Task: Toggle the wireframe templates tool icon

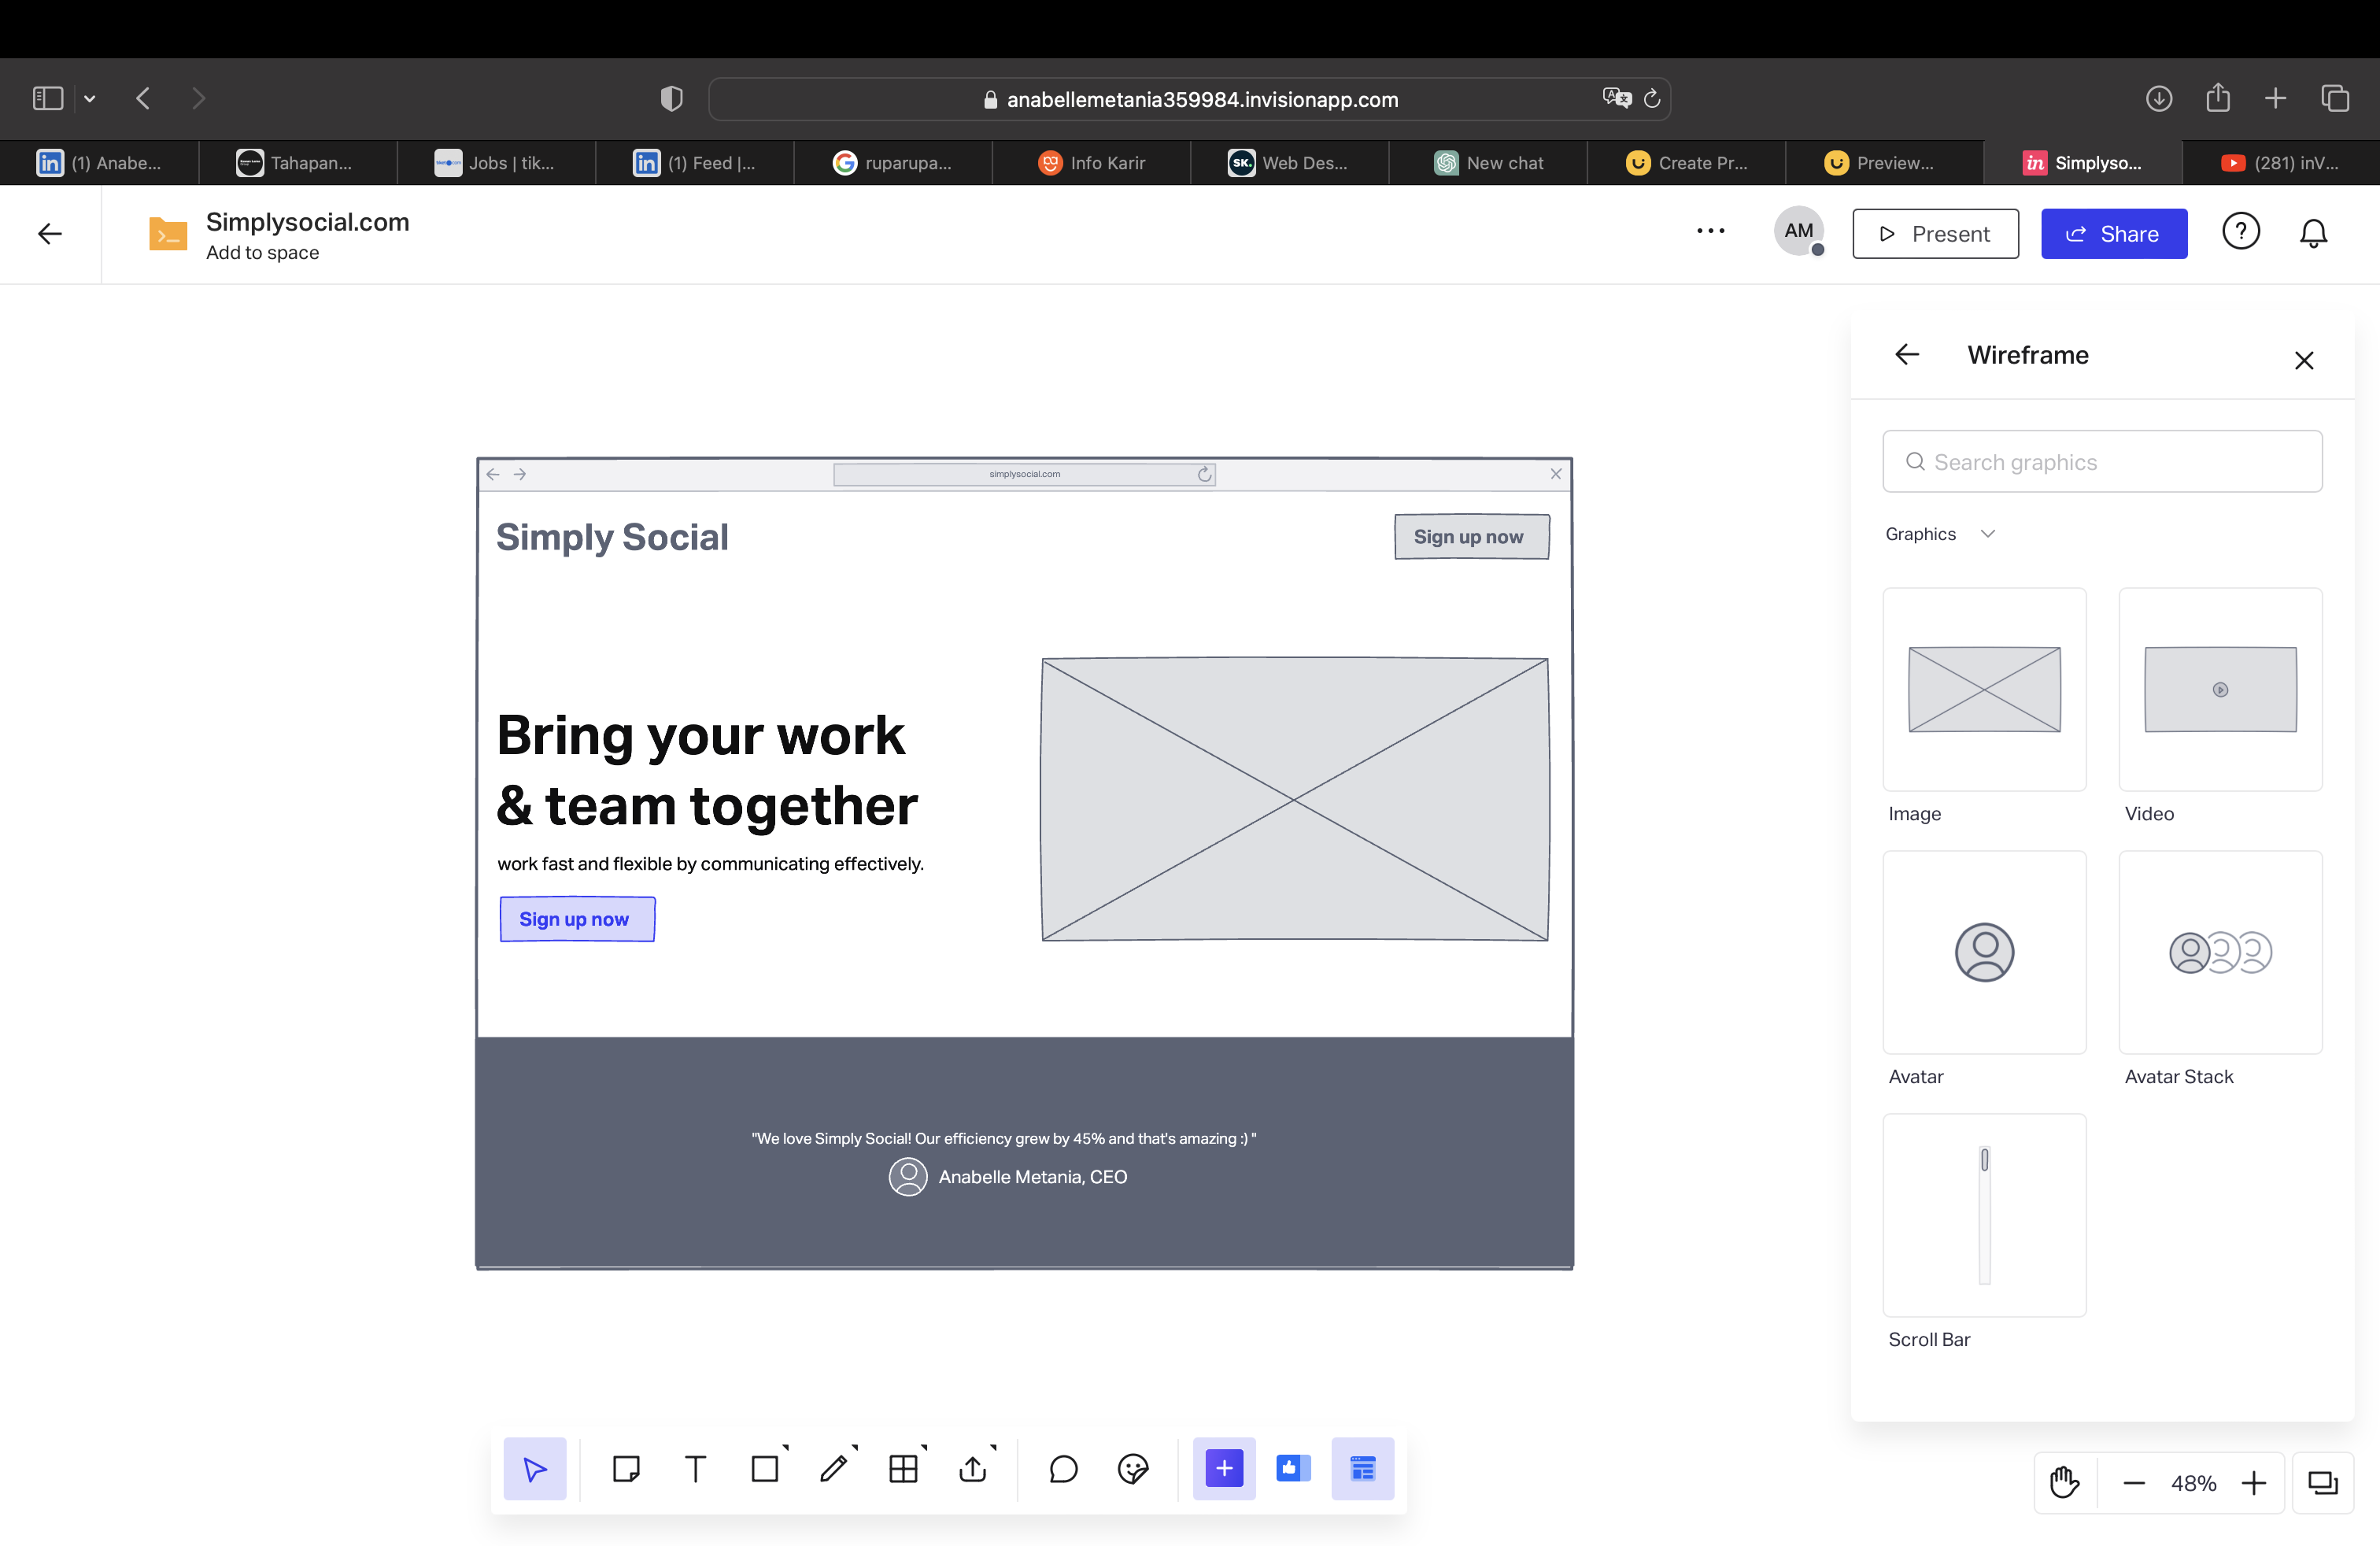Action: coord(1363,1468)
